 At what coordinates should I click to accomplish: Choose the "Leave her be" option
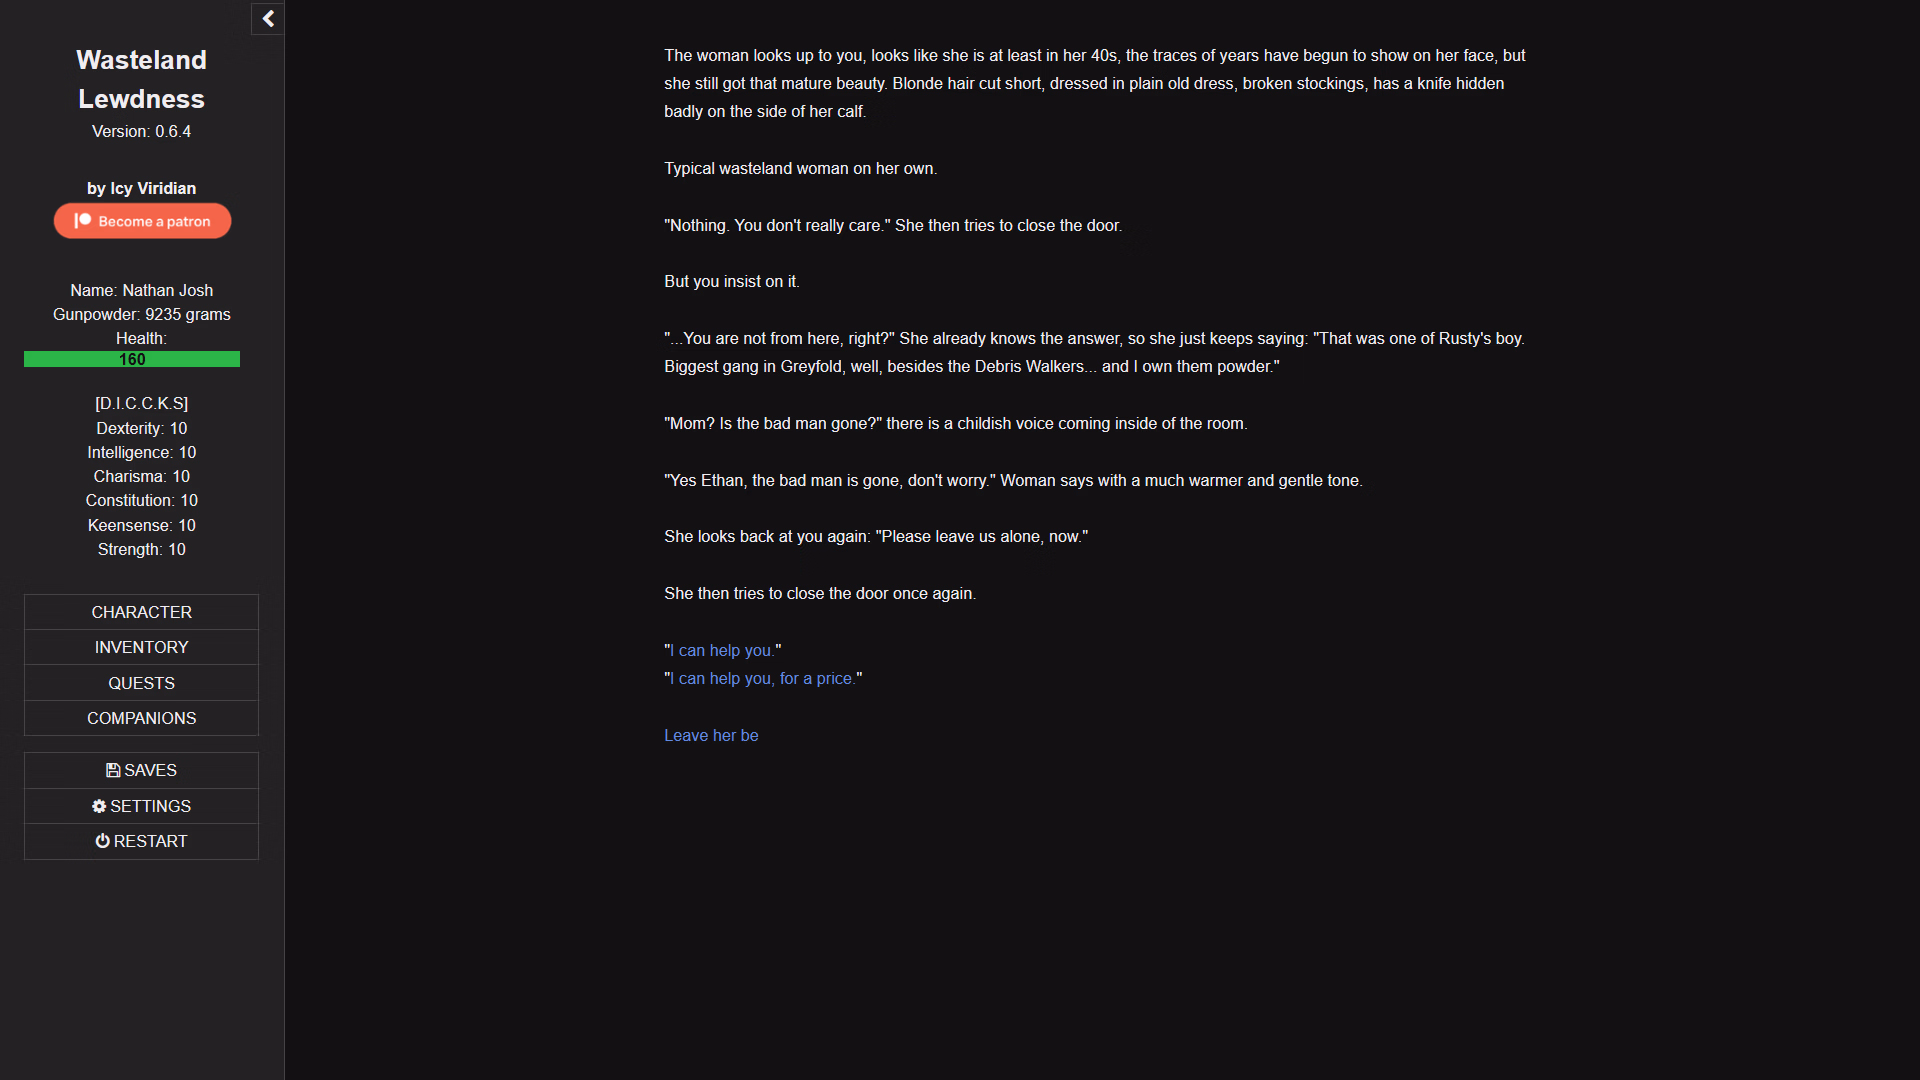[x=711, y=735]
